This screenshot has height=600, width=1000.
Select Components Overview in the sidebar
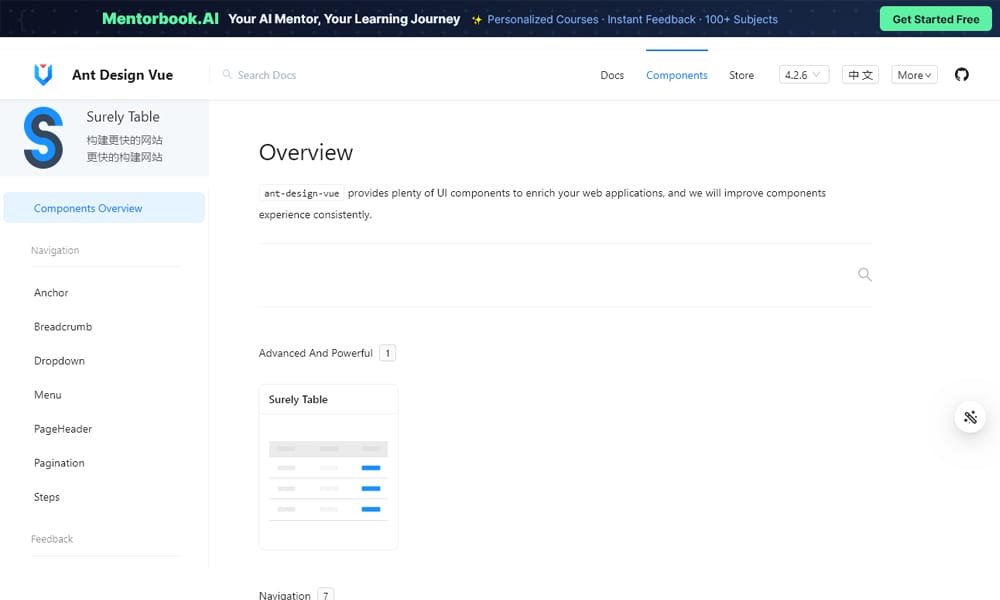(x=90, y=206)
